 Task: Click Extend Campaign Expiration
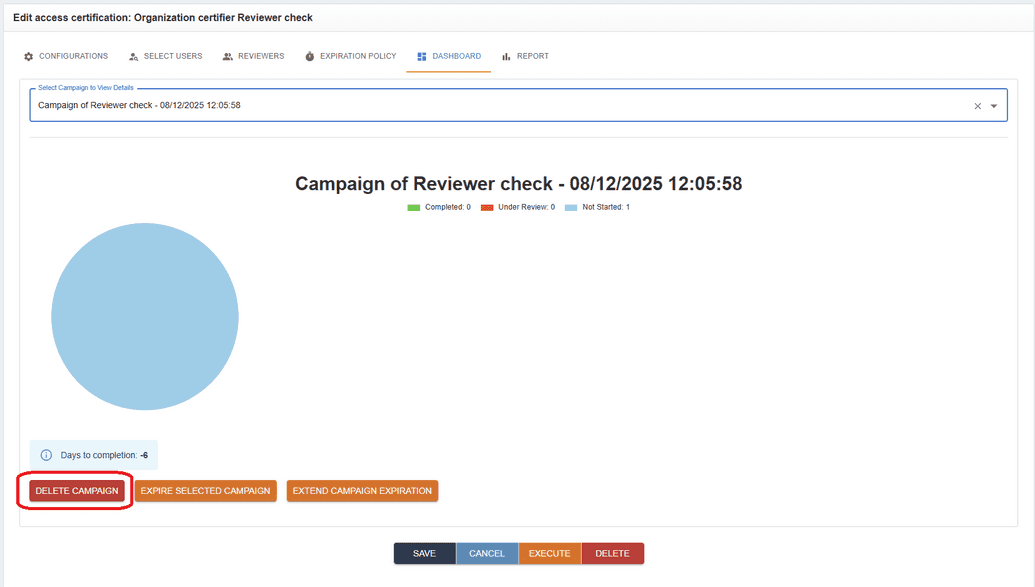(x=363, y=491)
